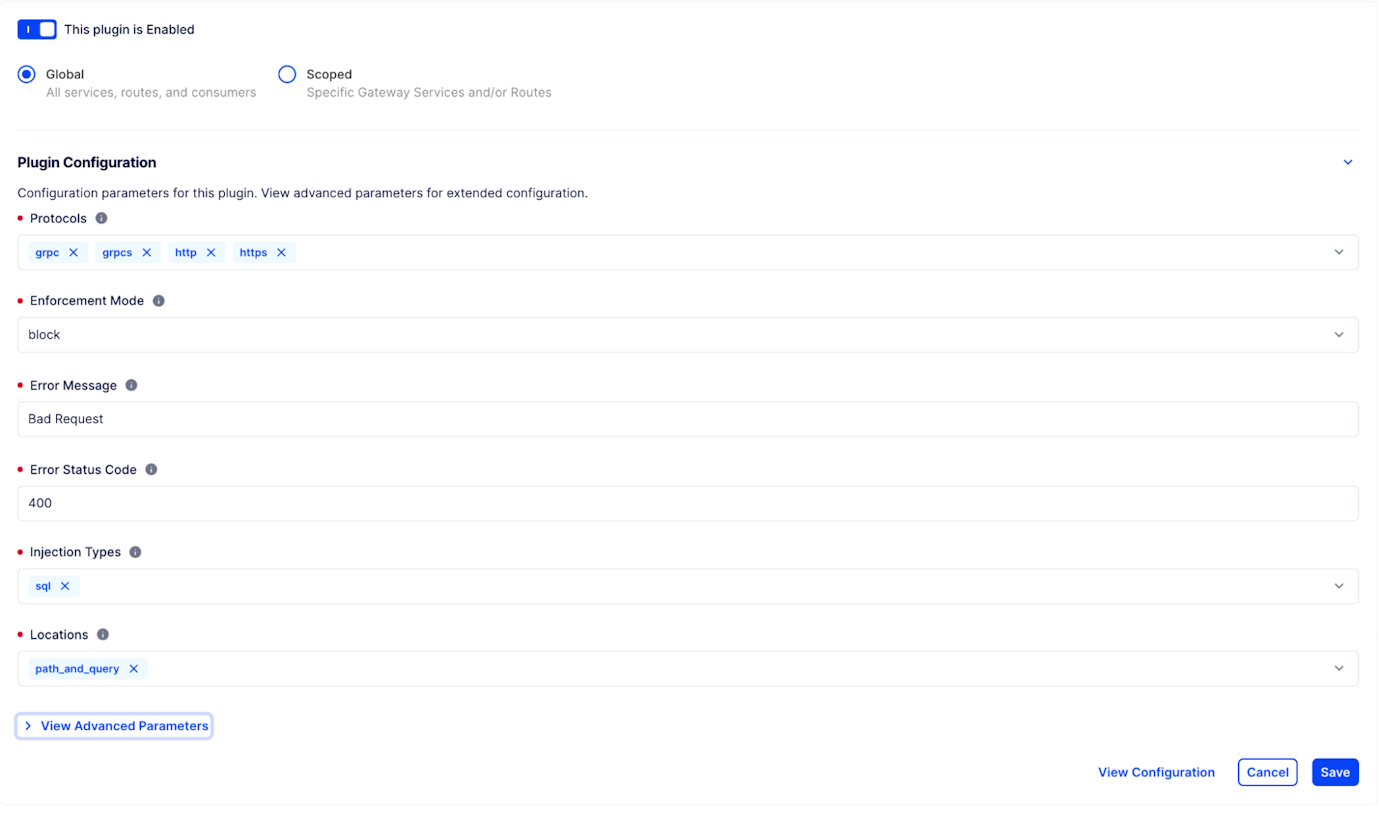Remove the grpc protocol tag

[73, 252]
